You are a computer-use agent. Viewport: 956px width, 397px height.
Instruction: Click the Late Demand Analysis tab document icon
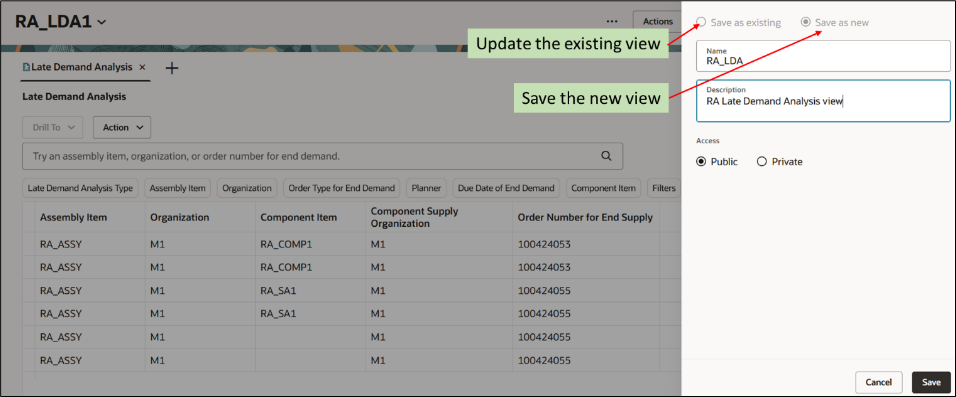point(26,67)
